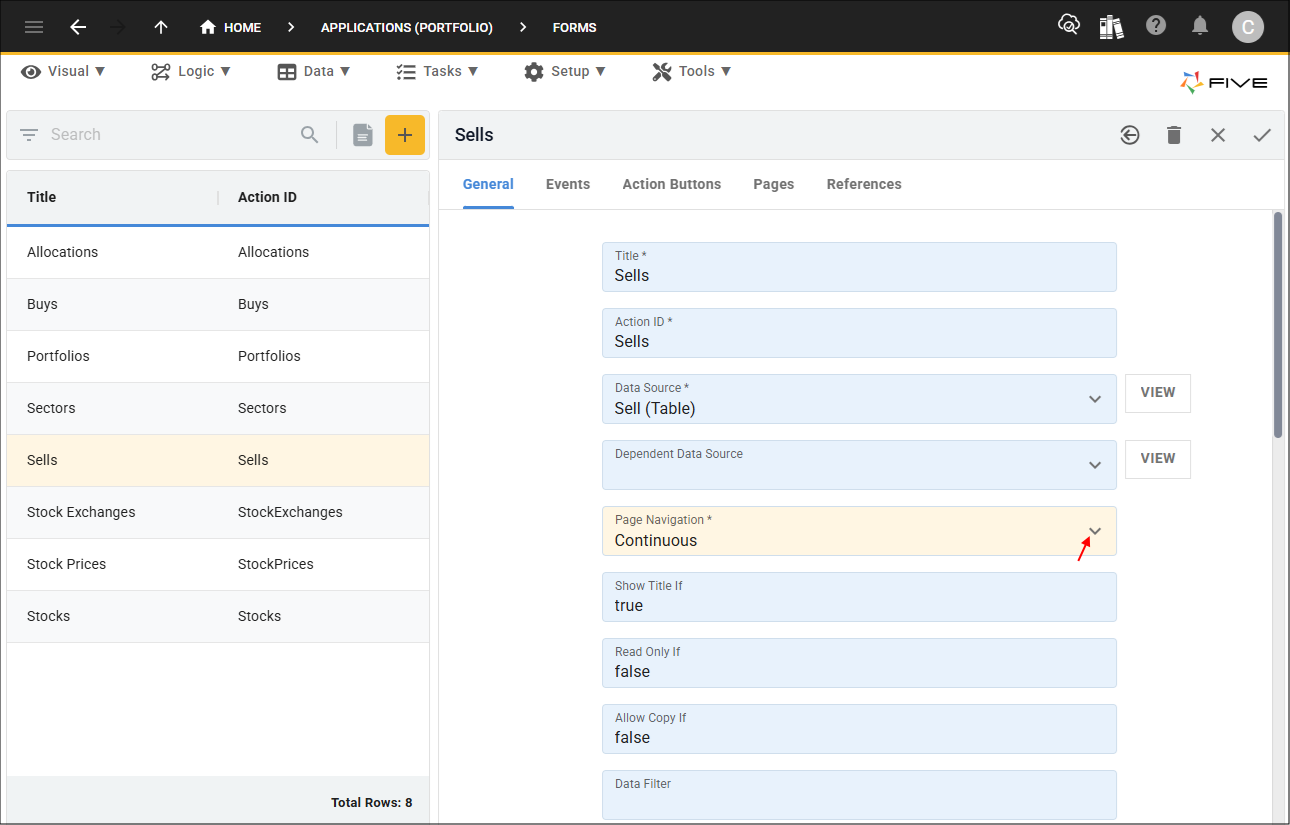Save the form with the checkmark icon

1262,135
